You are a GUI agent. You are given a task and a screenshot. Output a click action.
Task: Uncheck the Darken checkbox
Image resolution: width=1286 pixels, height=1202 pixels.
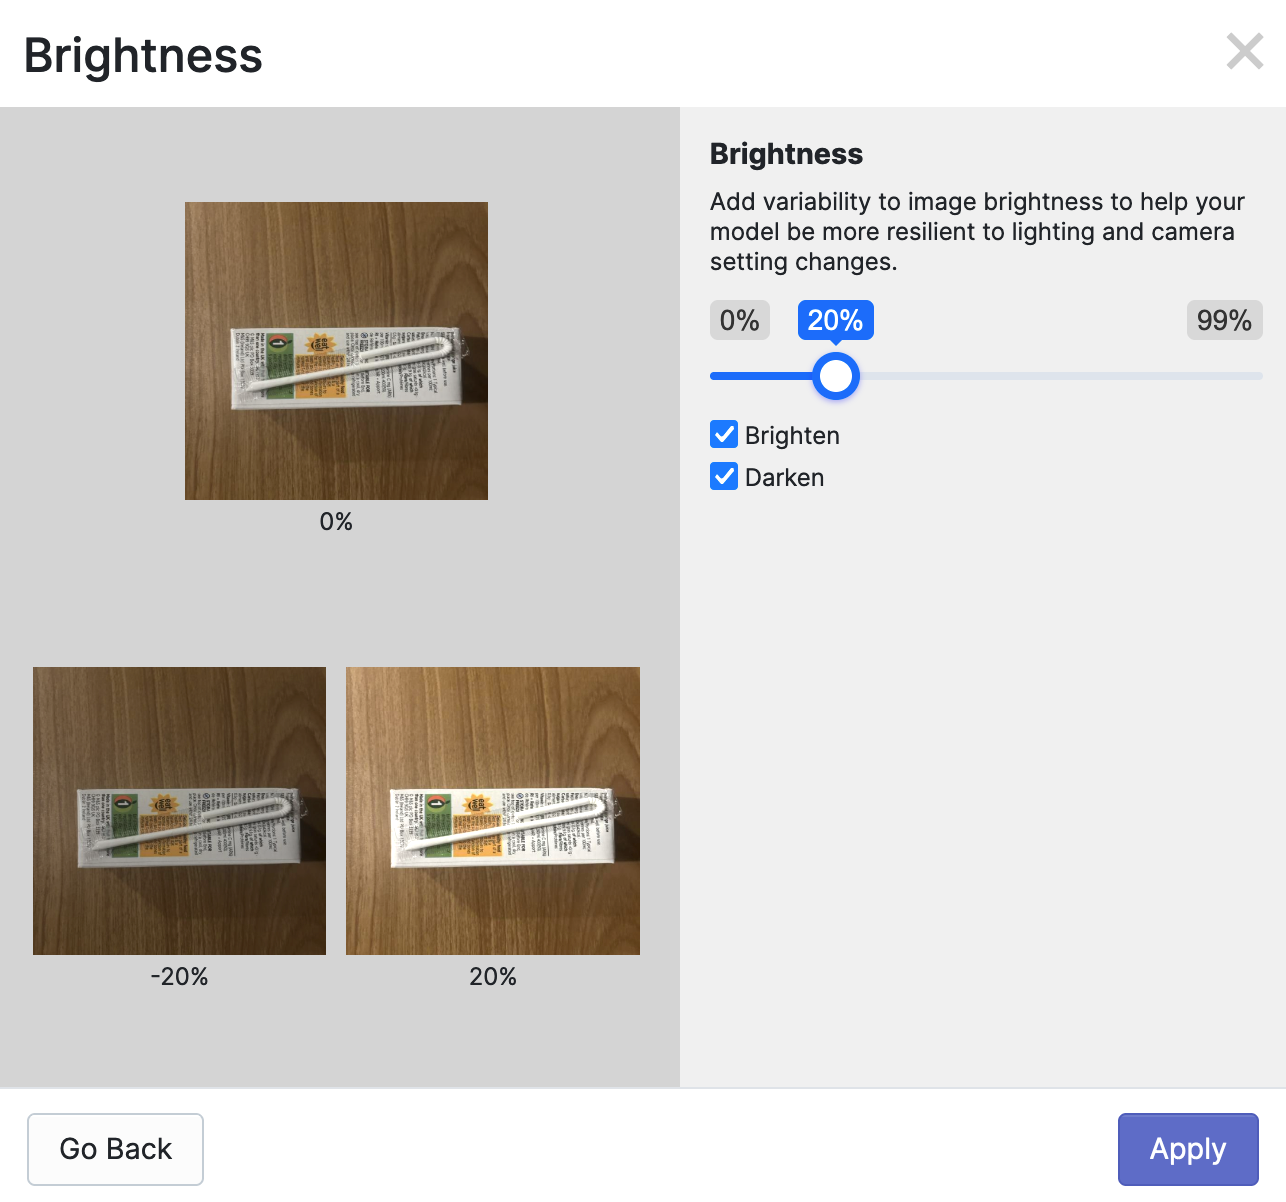[x=724, y=477]
